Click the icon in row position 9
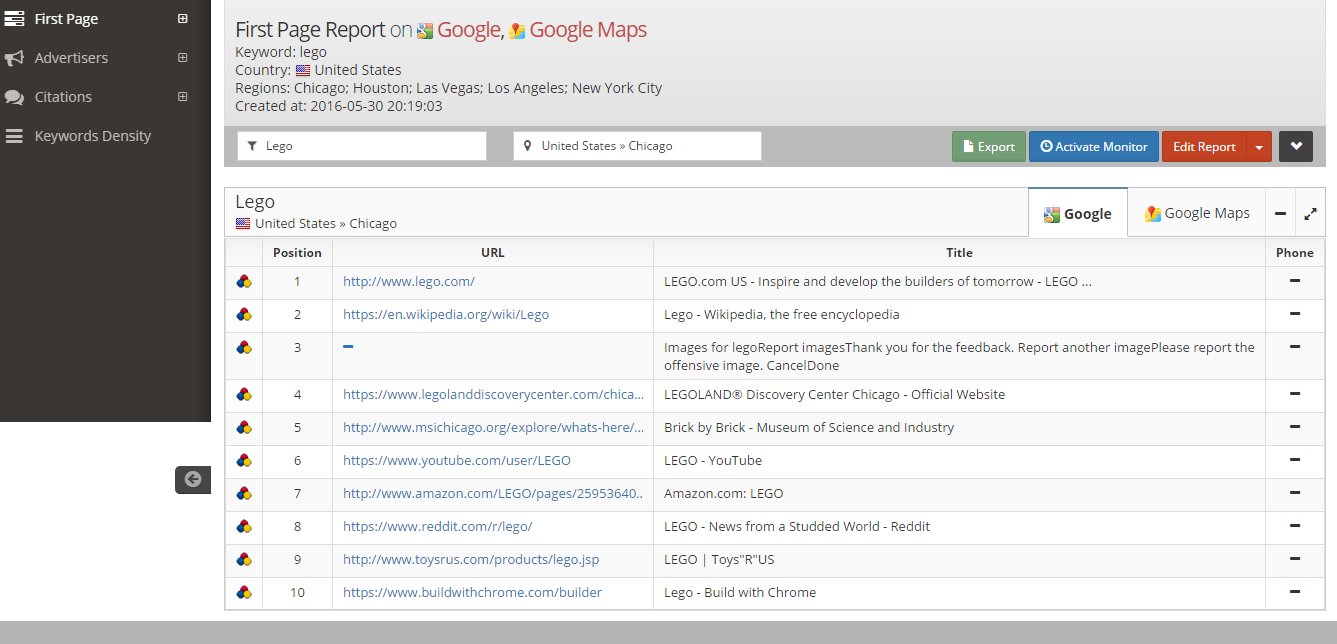The height and width of the screenshot is (644, 1337). pos(244,559)
